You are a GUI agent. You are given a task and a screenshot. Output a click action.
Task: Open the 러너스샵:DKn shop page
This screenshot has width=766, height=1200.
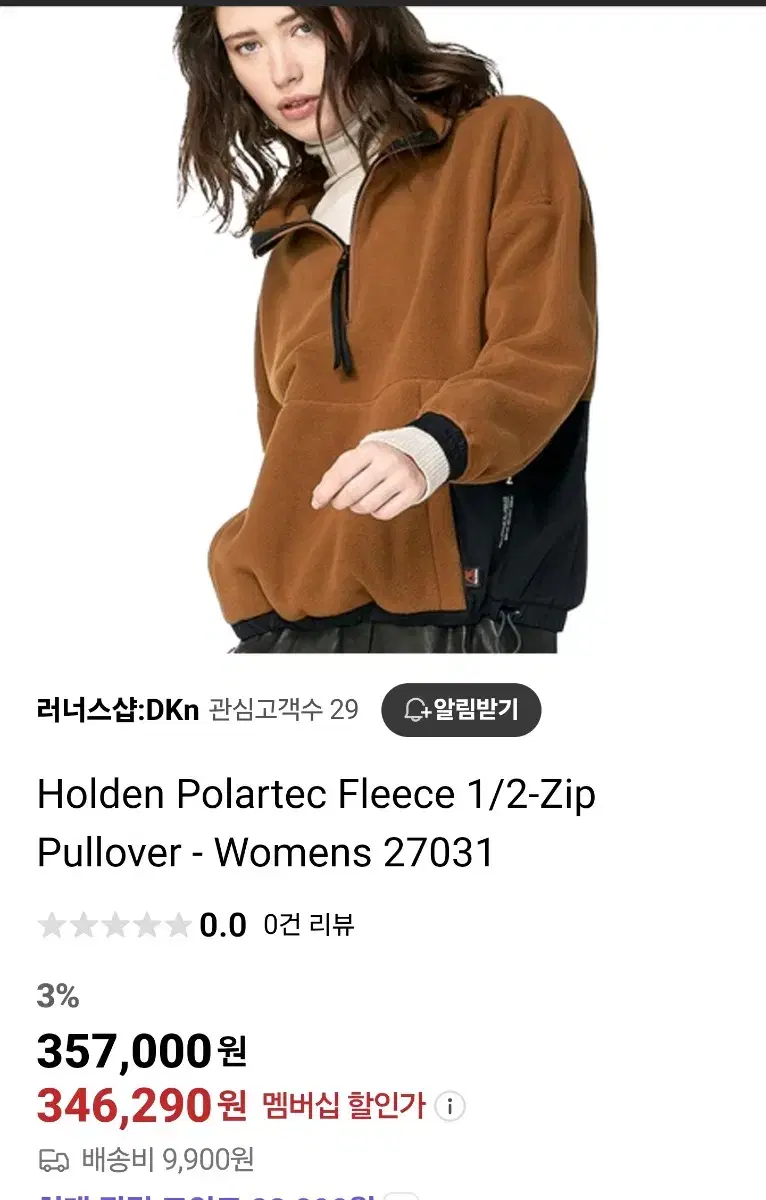pos(118,710)
